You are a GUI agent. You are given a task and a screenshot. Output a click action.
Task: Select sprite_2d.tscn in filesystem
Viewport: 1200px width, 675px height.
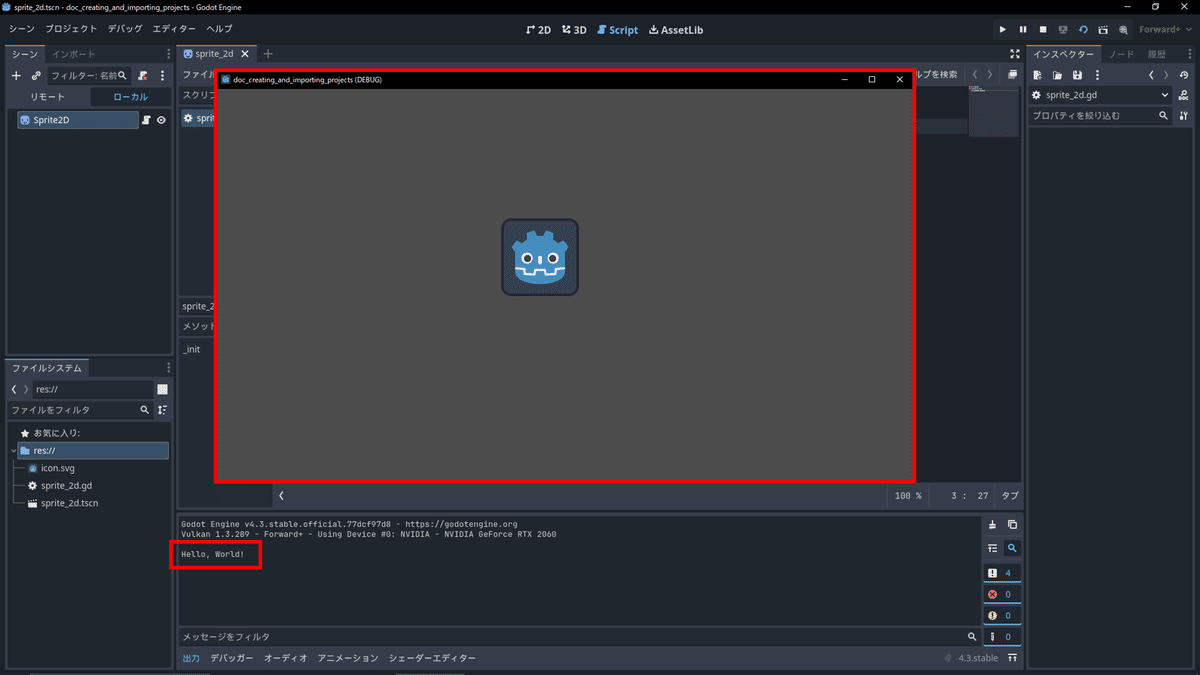click(69, 503)
